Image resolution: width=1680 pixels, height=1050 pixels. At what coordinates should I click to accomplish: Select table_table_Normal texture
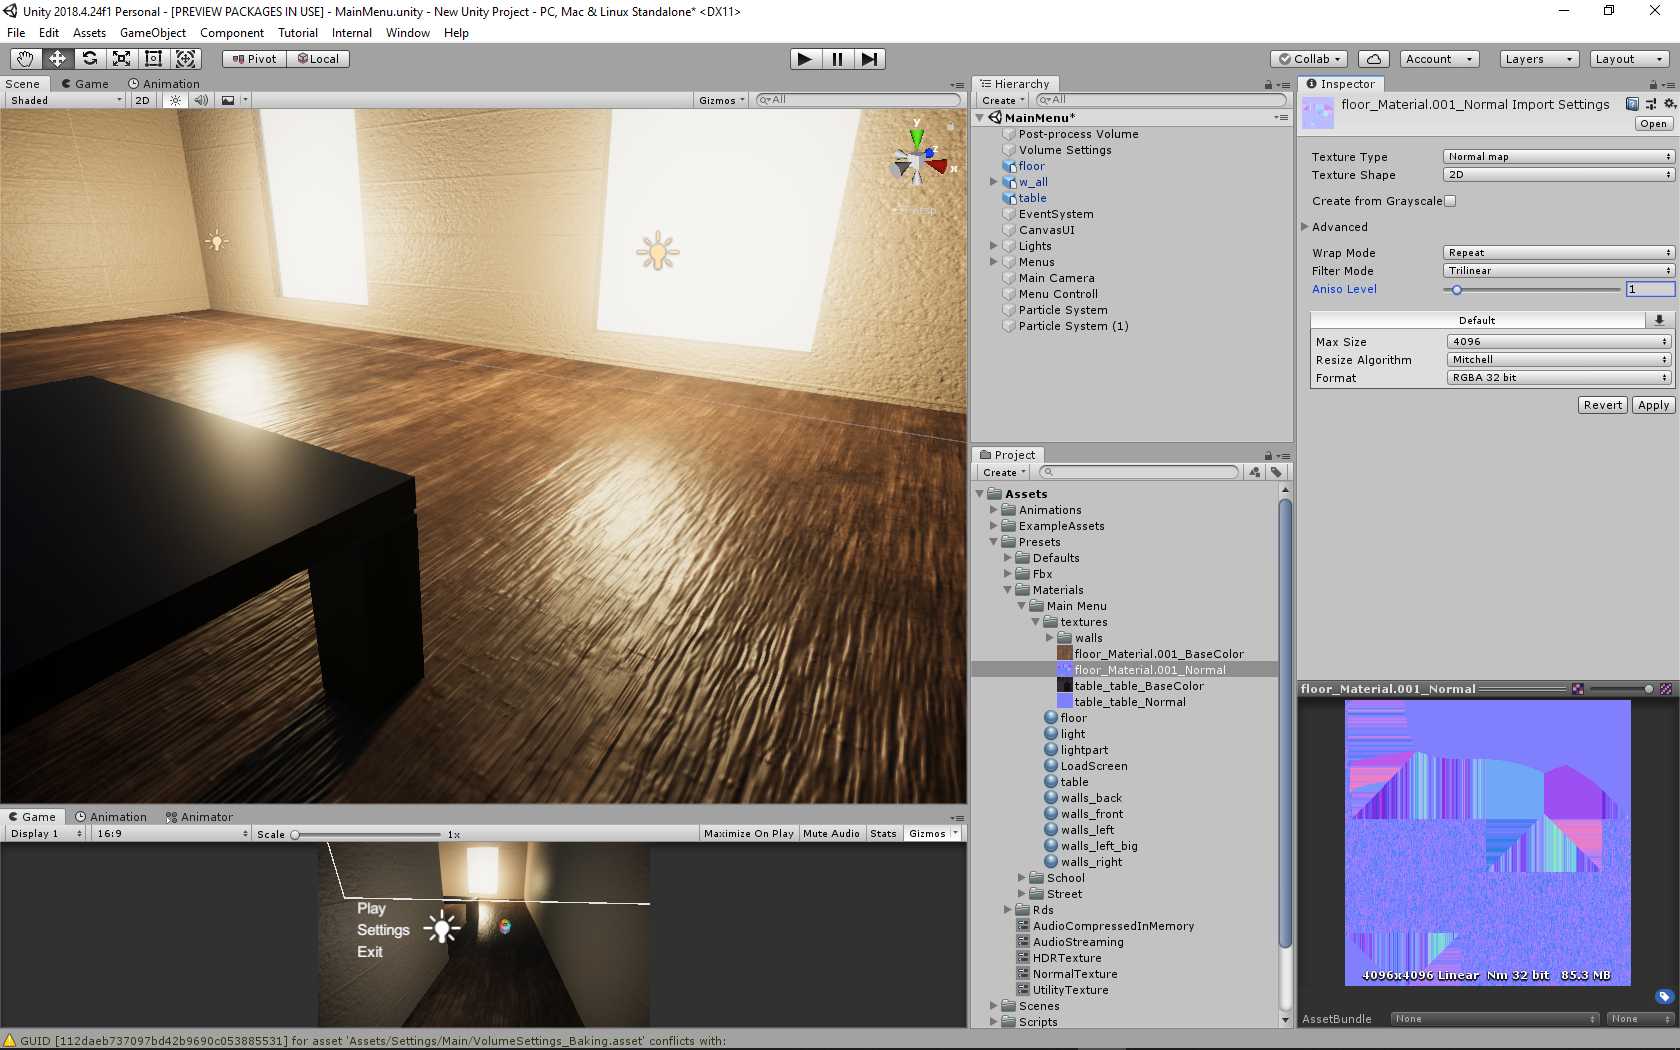(x=1130, y=702)
